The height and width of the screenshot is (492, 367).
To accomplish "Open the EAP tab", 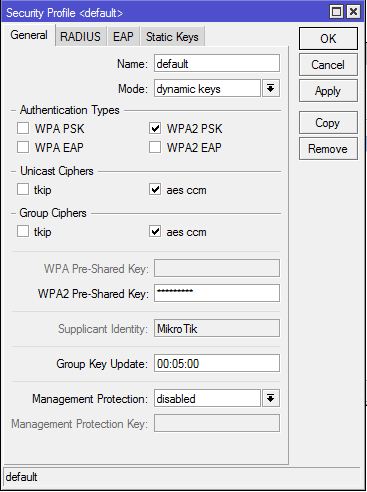I will [x=123, y=36].
